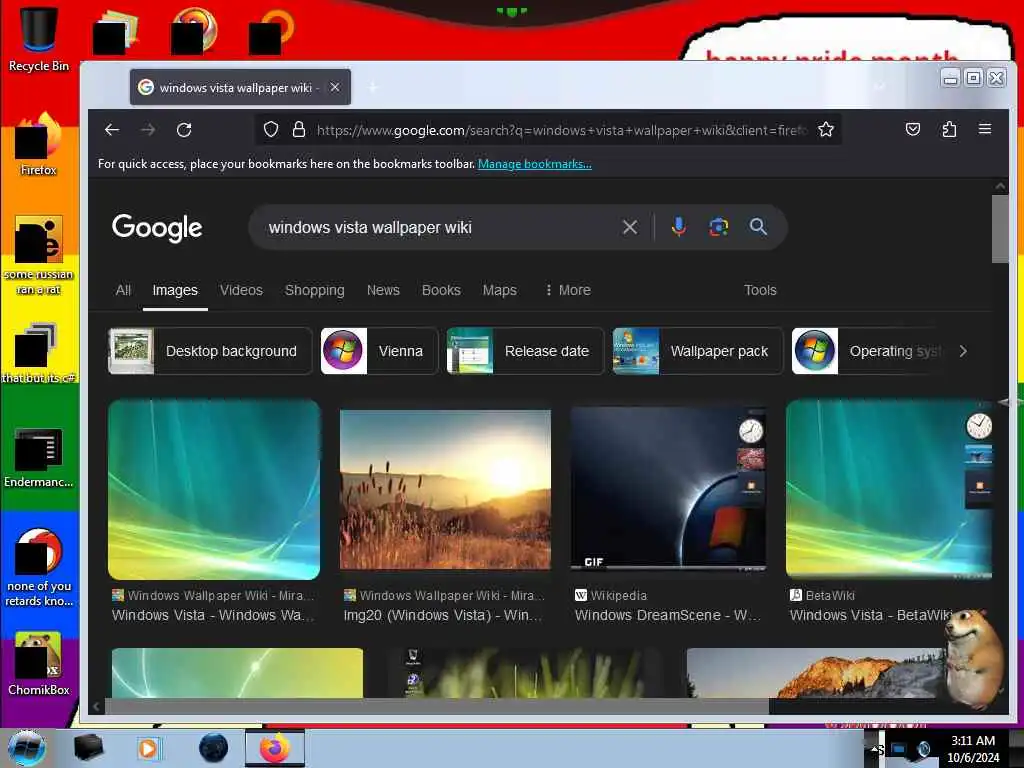Open Google Lens image search
1024x768 pixels.
click(718, 227)
